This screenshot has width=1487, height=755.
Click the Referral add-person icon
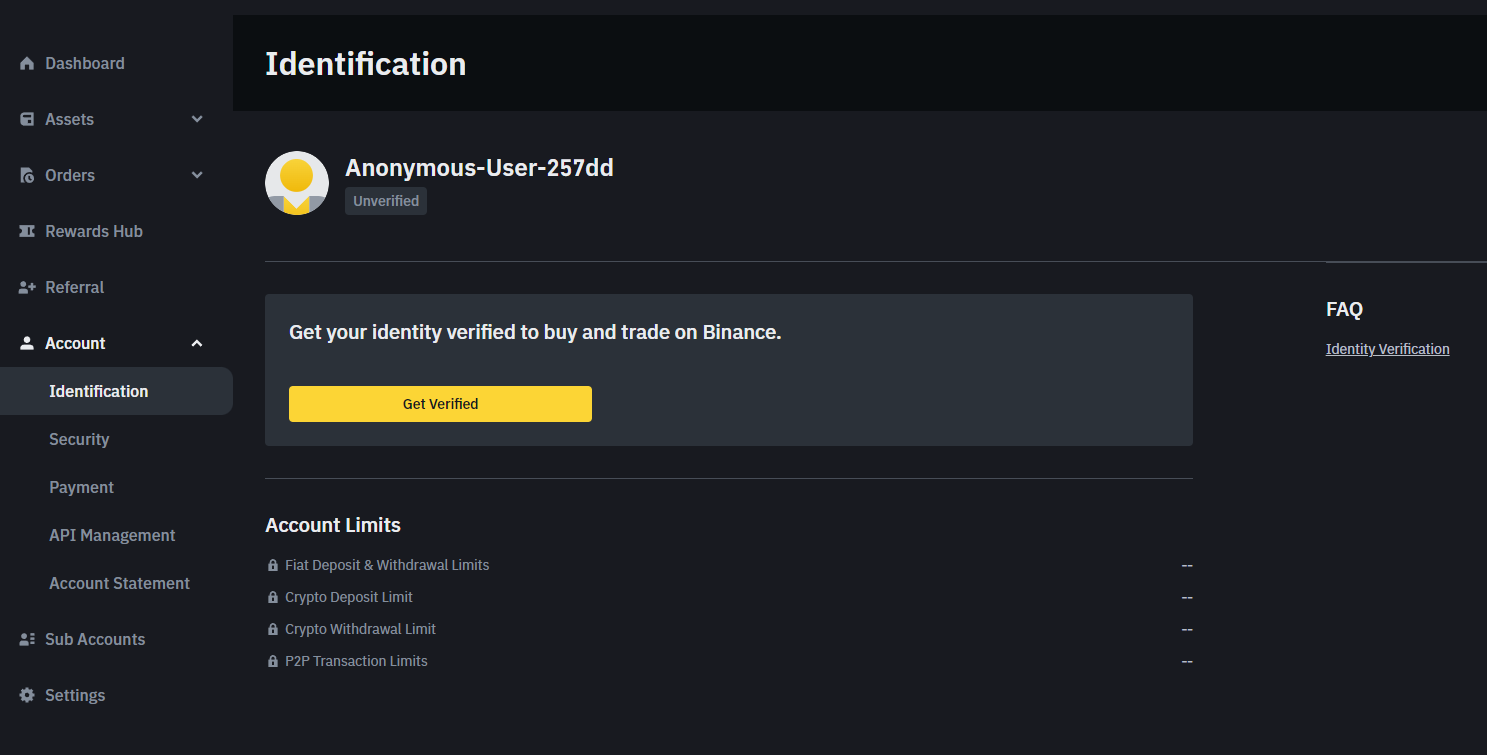[x=27, y=287]
